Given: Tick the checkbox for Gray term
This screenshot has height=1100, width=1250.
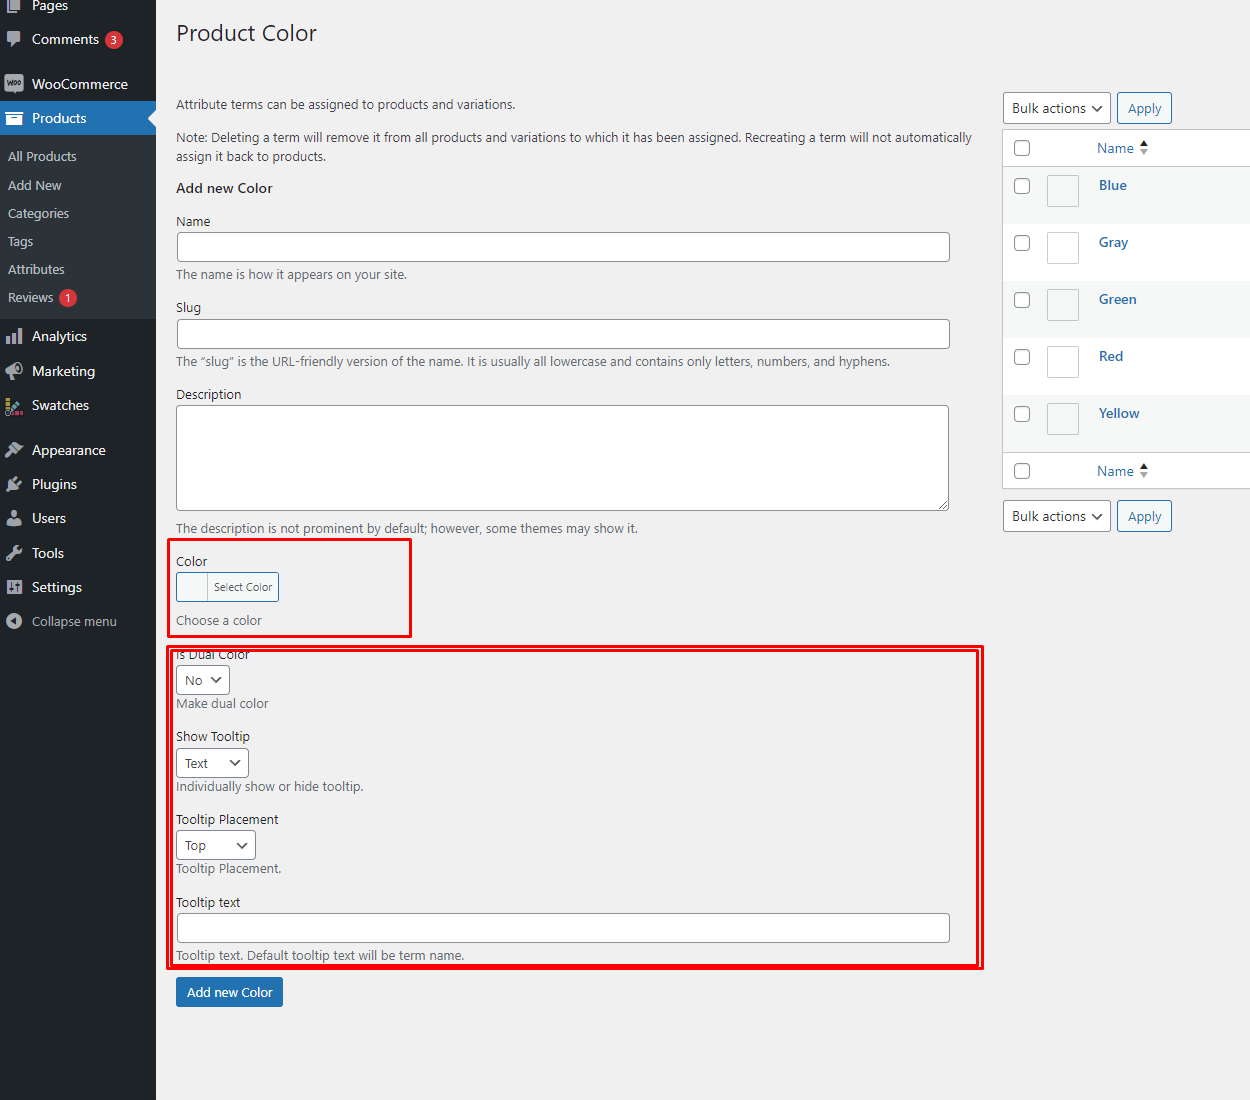Looking at the screenshot, I should [1022, 243].
